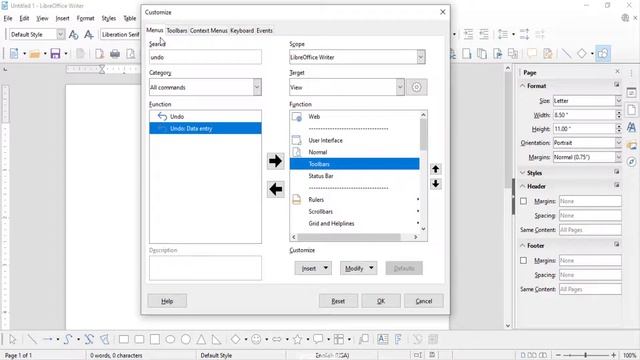Open the sidebar Navigator compass icon
This screenshot has width=640, height=360.
tap(631, 162)
